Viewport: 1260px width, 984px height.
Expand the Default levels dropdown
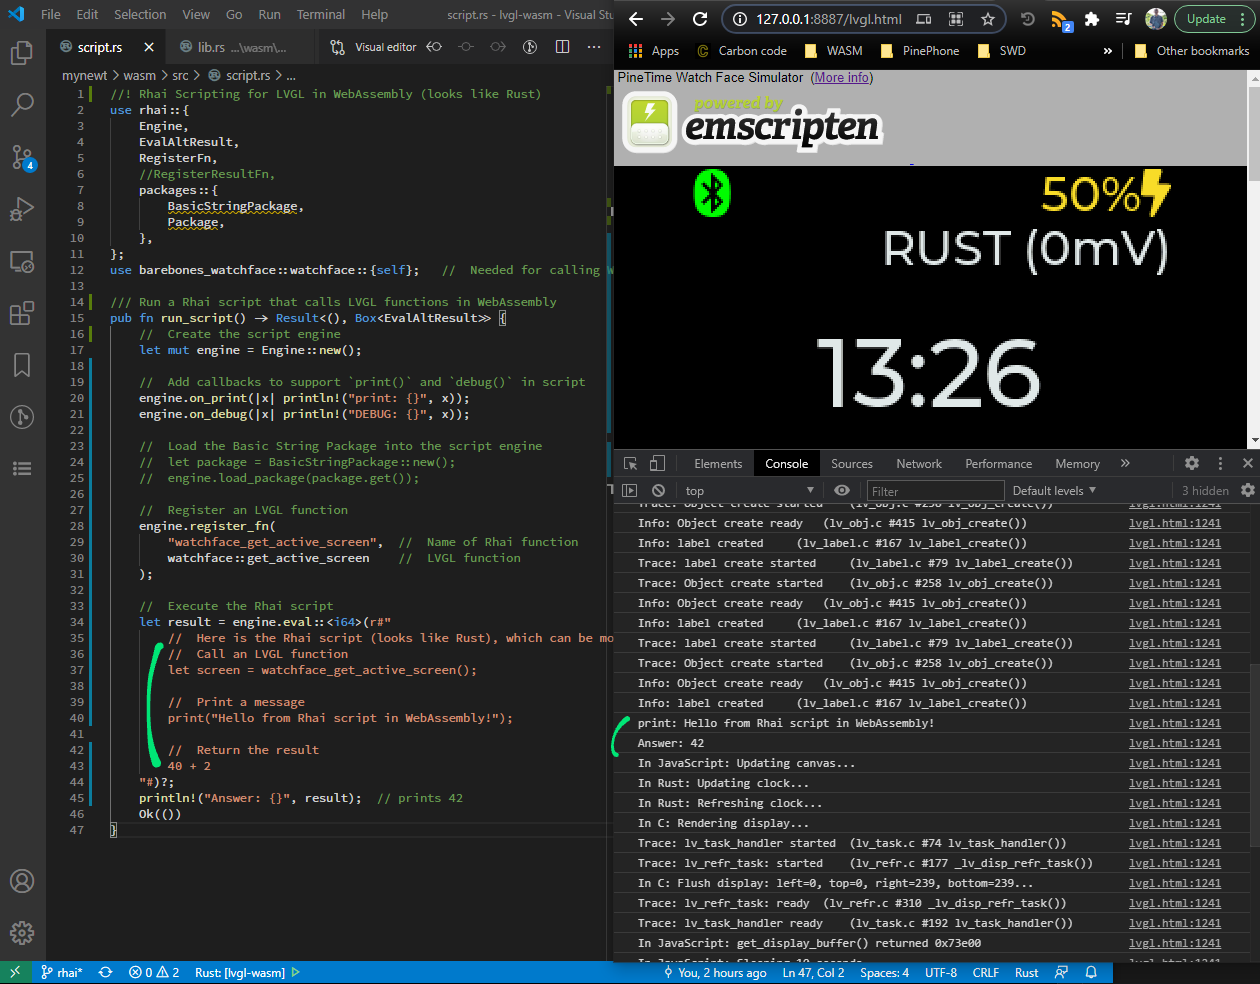point(1054,491)
